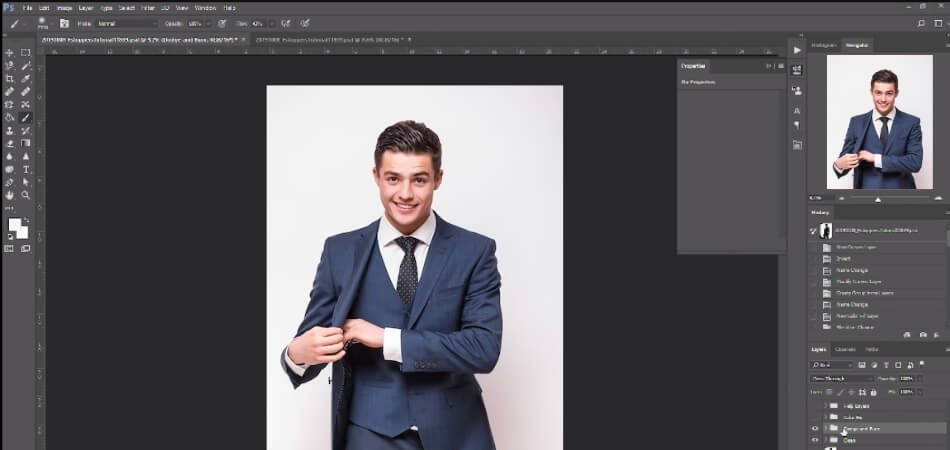The height and width of the screenshot is (450, 950).
Task: Toggle pressure for size button
Action: 305,24
